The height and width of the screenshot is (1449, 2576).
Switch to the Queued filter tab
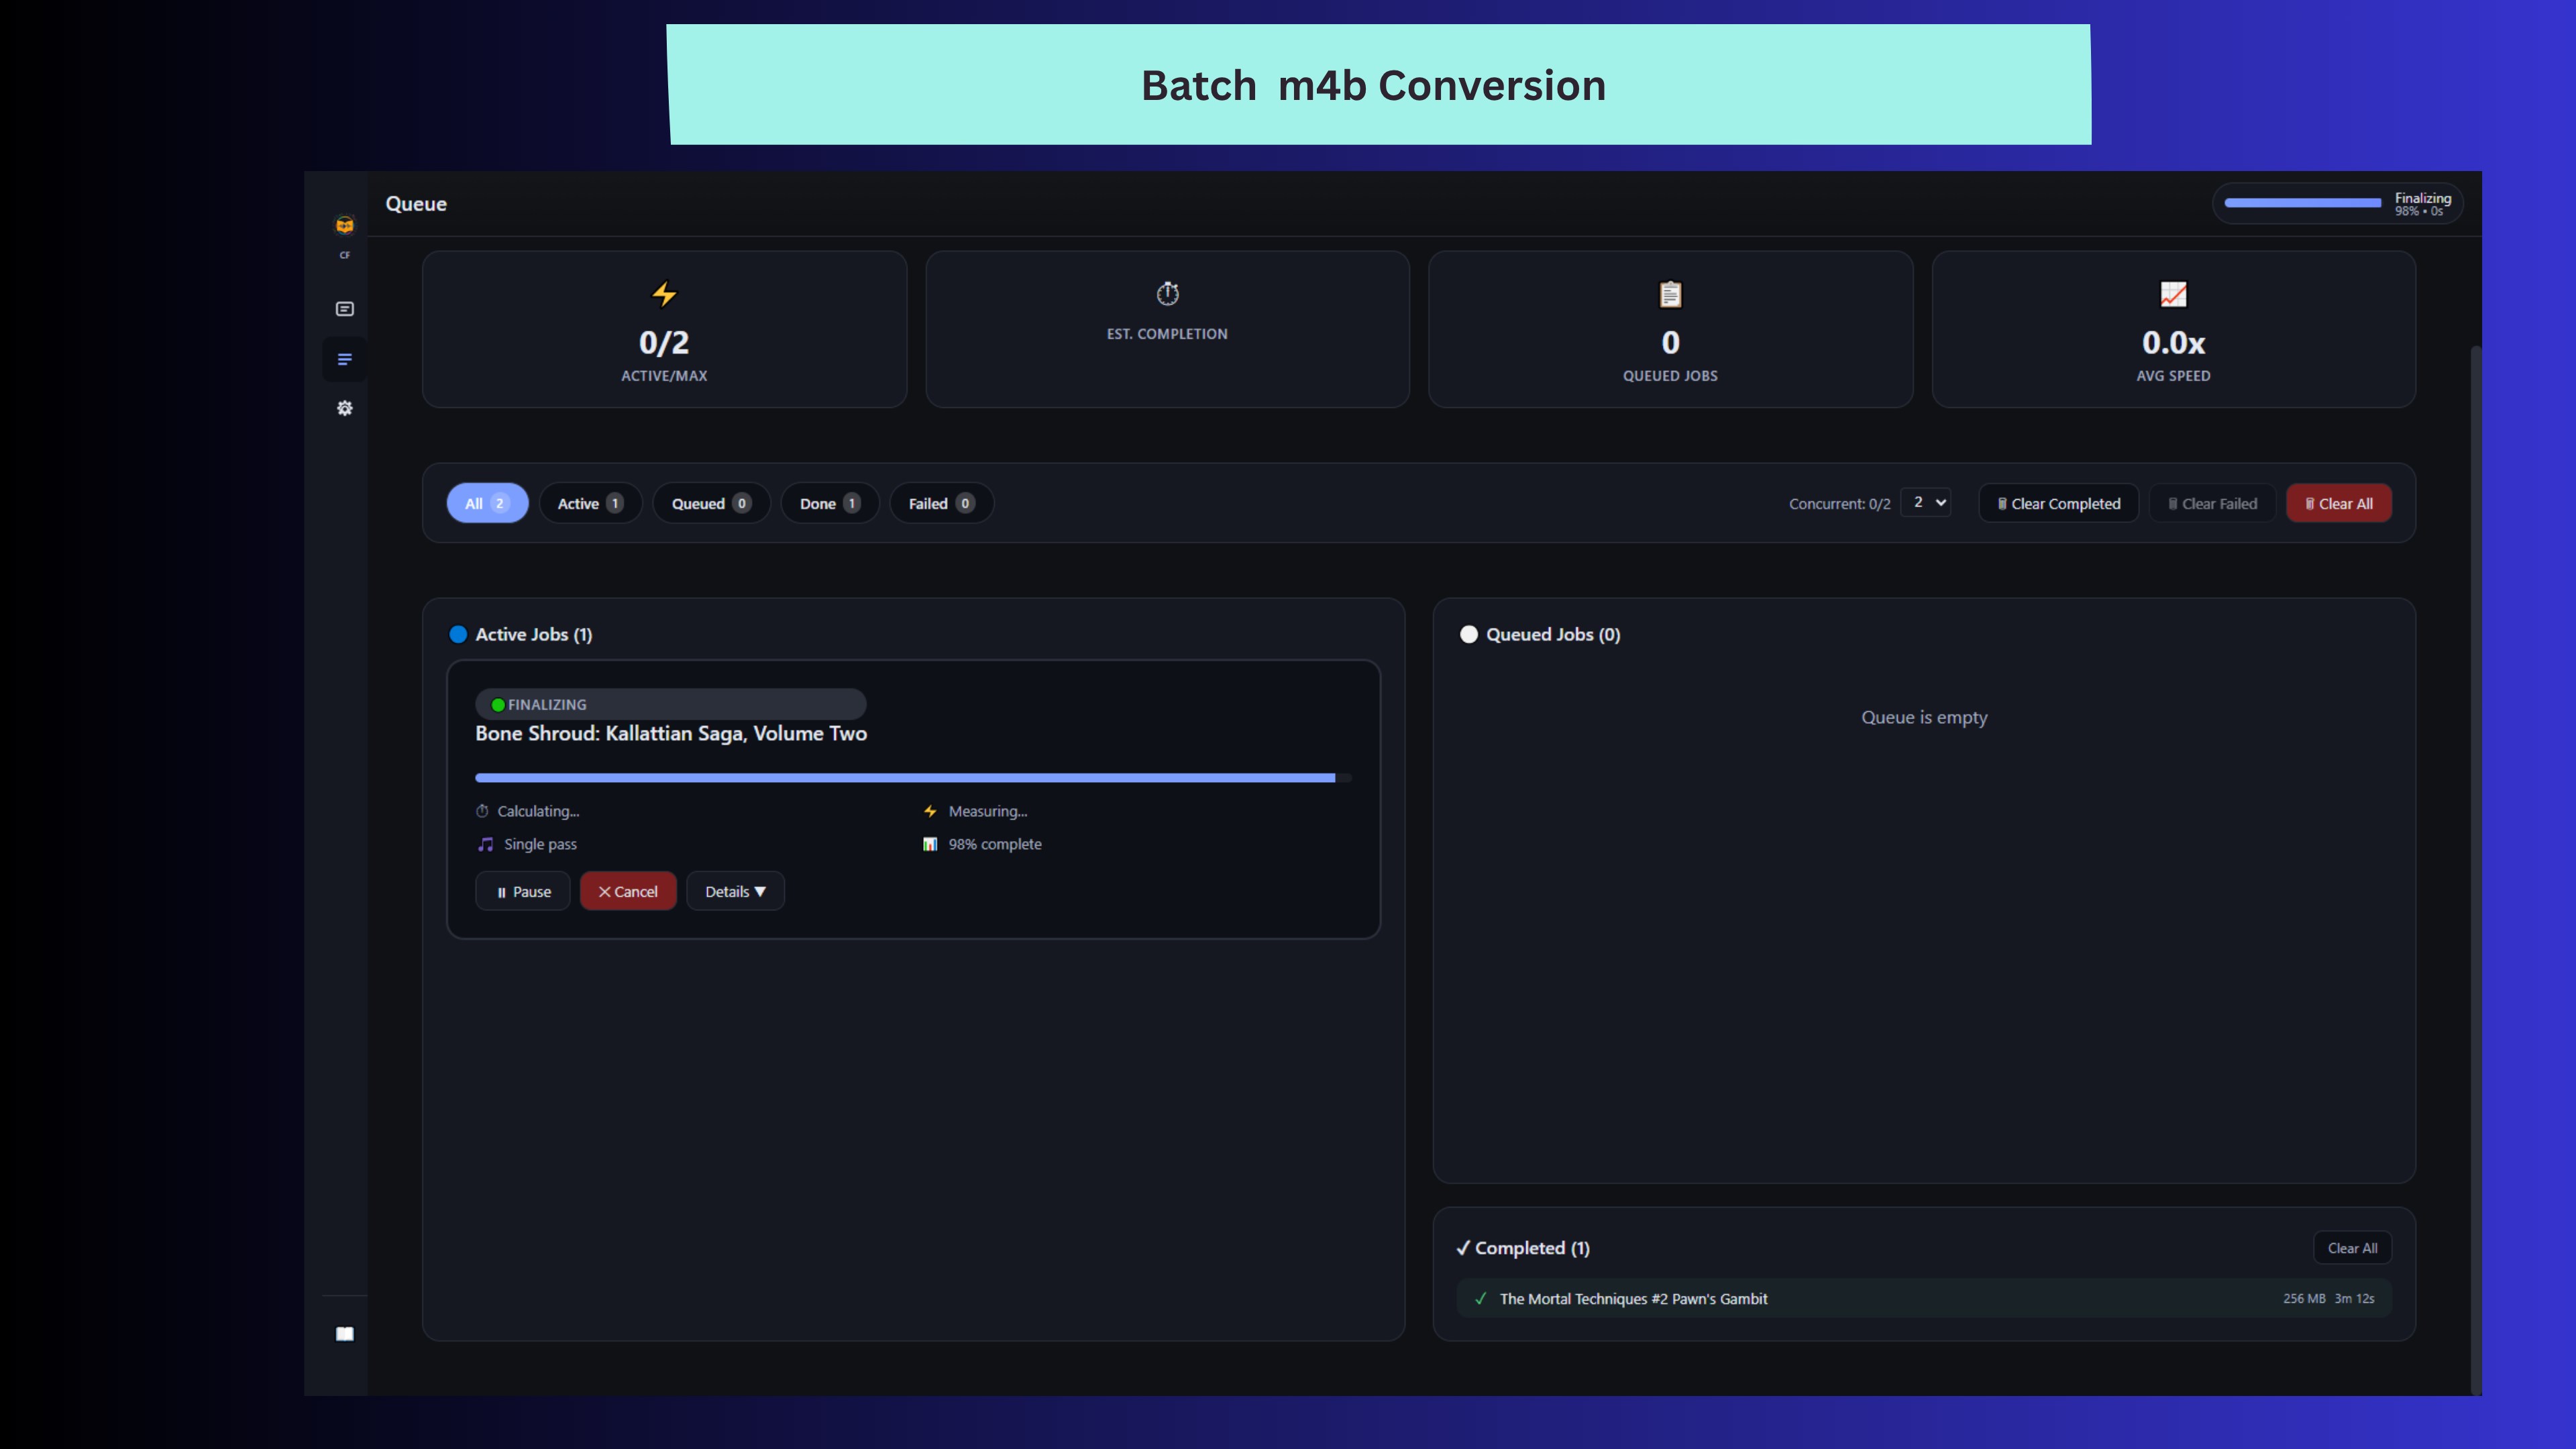click(x=711, y=503)
